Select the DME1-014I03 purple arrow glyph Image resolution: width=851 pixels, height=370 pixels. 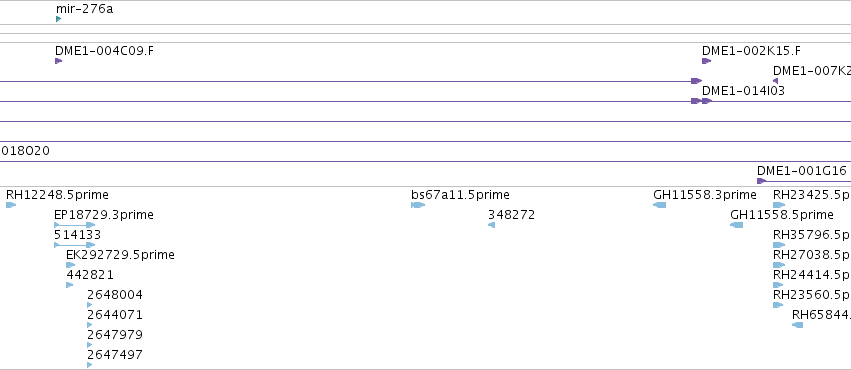pyautogui.click(x=707, y=101)
